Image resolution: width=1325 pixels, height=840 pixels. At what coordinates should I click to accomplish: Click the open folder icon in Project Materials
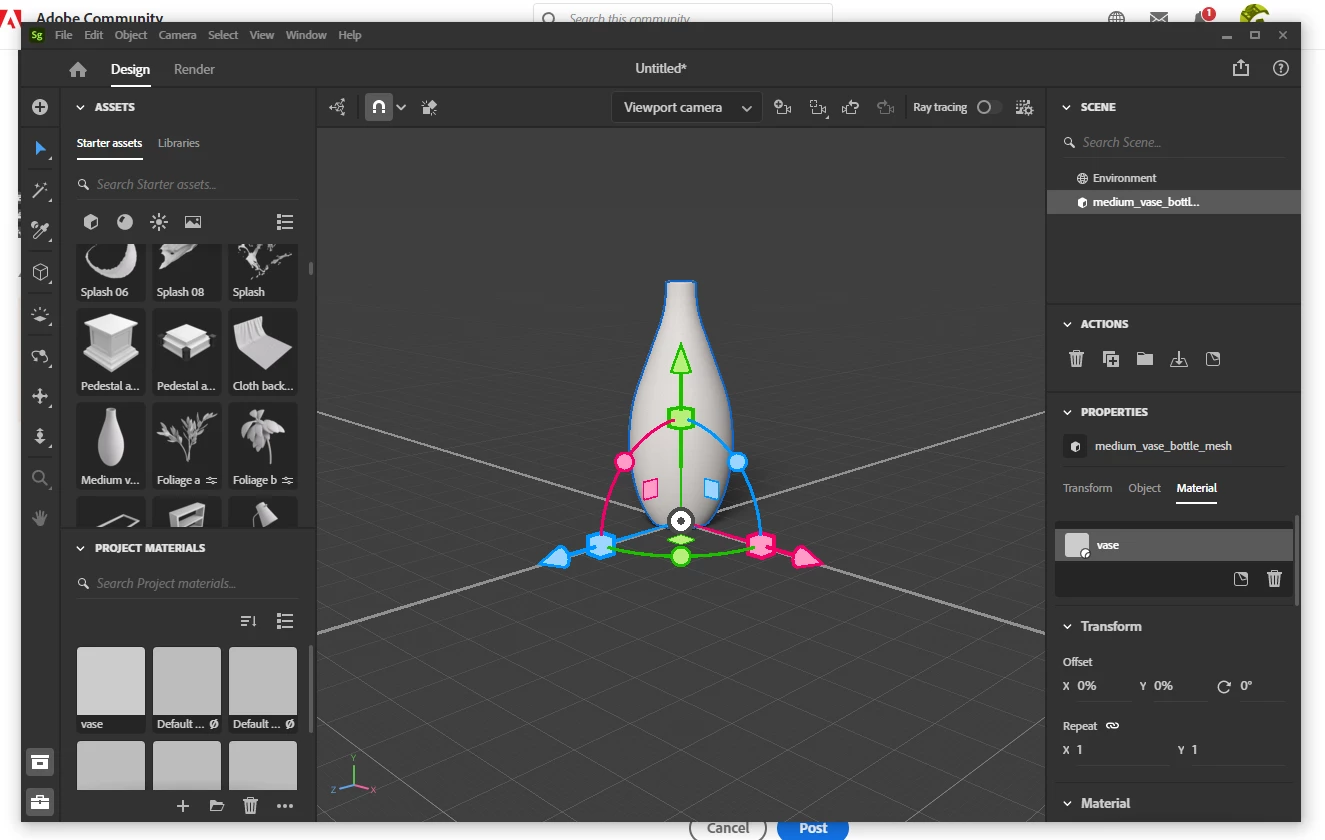tap(217, 806)
